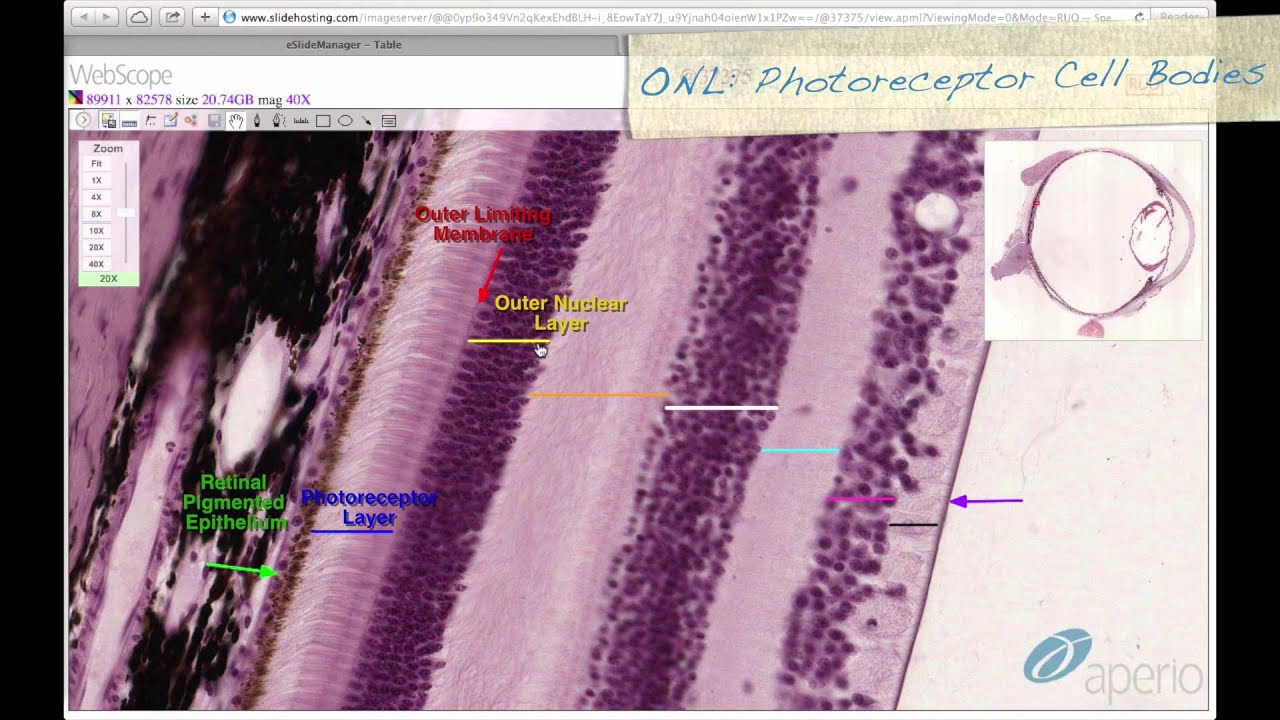This screenshot has height=720, width=1280.
Task: Click the greyed-out save disk icon
Action: click(x=214, y=121)
